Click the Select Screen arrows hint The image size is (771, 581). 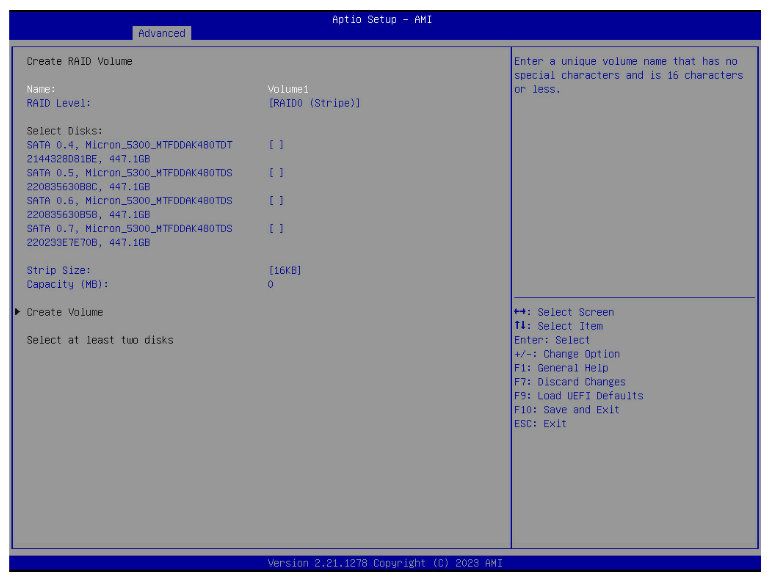click(564, 313)
